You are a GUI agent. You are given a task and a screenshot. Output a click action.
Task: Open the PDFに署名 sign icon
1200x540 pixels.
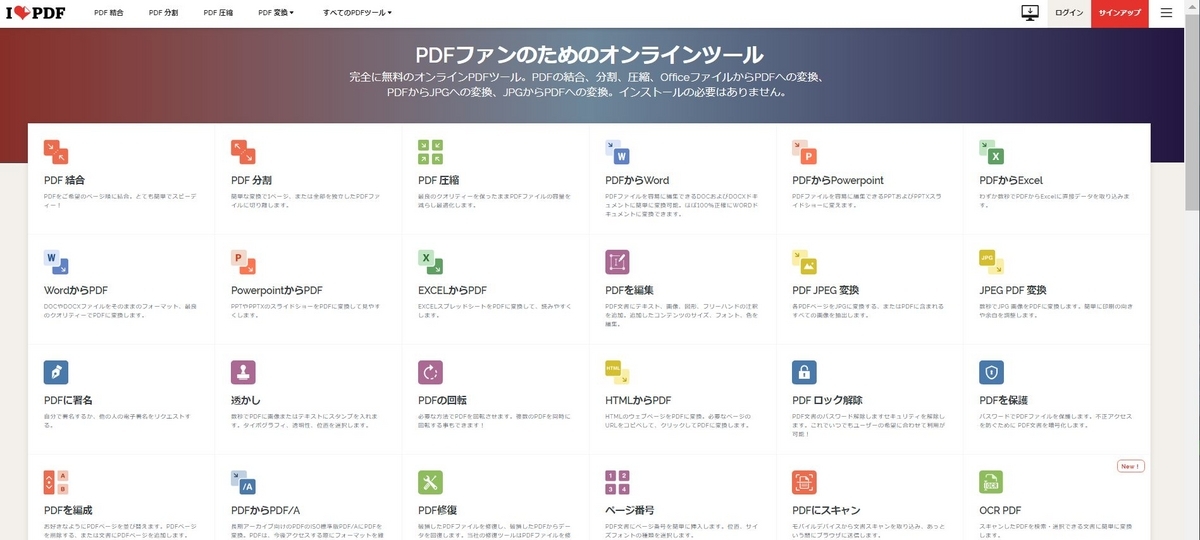[56, 372]
